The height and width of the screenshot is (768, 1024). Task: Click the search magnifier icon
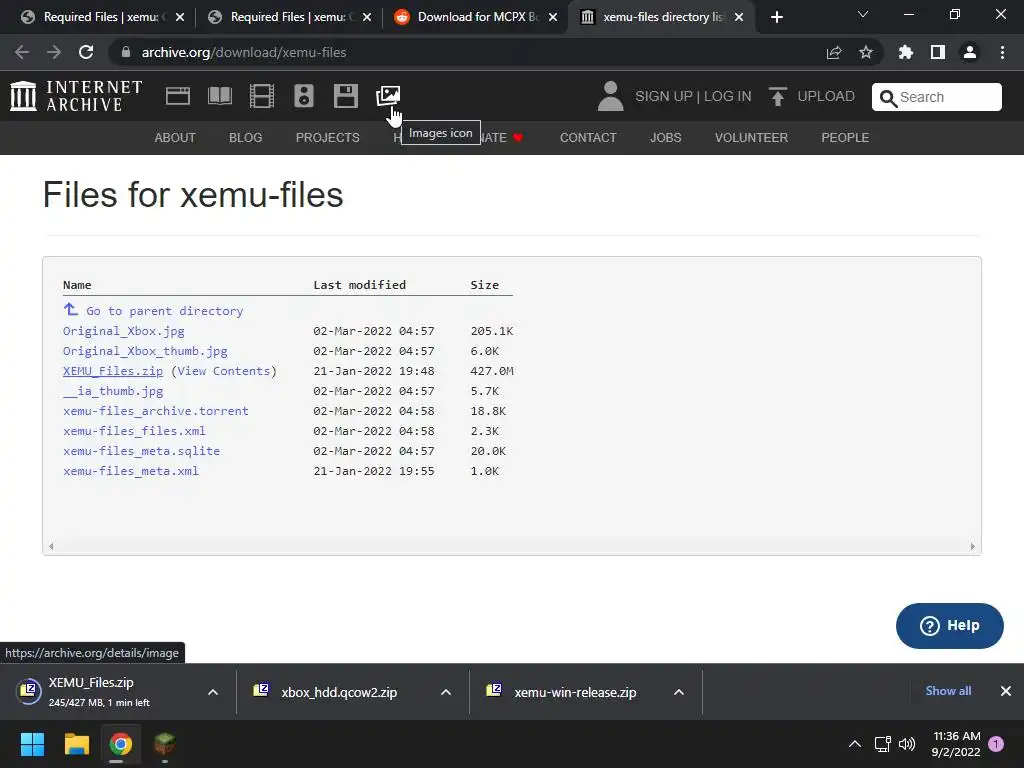[x=888, y=98]
